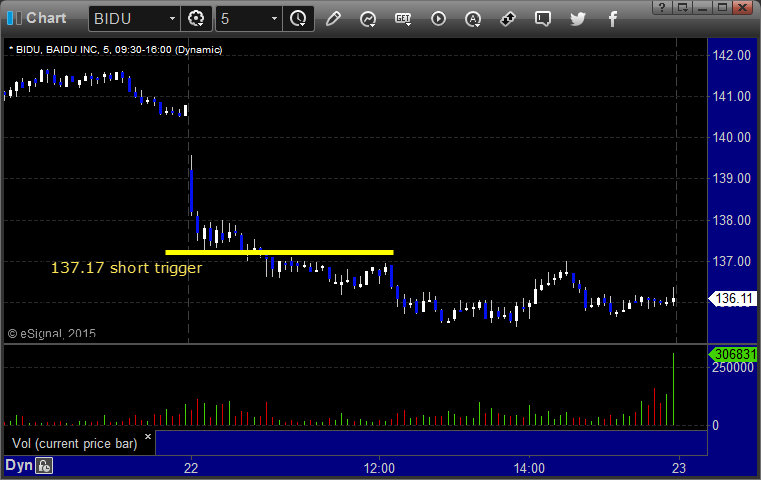Open the interval 5 dropdown
This screenshot has height=480, width=761.
[x=274, y=18]
